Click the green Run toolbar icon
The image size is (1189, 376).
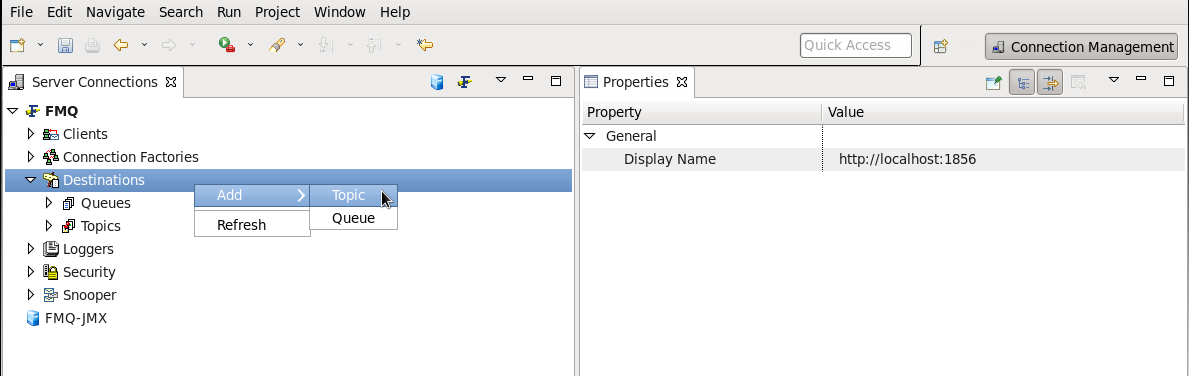tap(226, 45)
